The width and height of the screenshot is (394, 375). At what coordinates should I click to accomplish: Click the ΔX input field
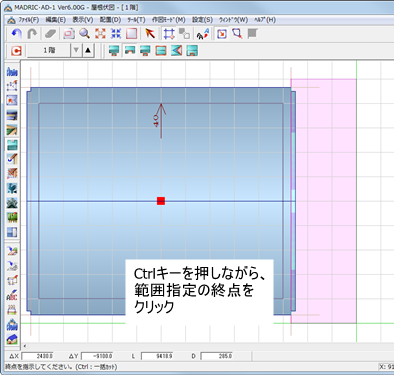38,356
